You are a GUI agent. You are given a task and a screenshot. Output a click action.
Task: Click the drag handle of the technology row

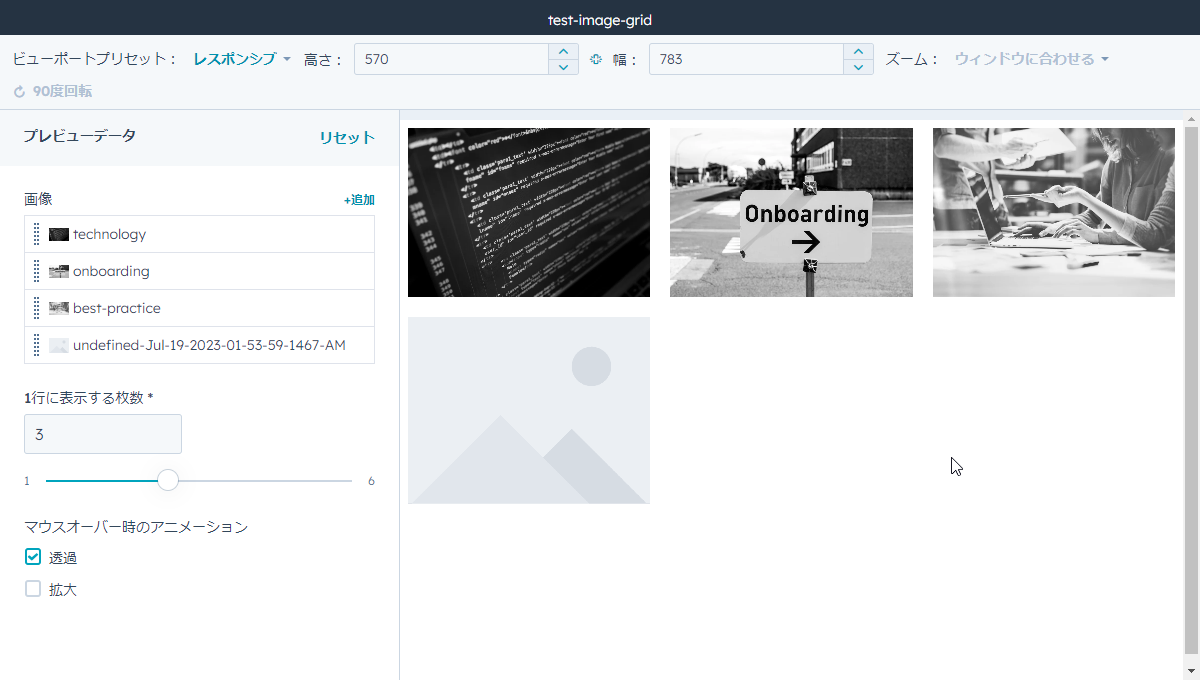point(37,234)
